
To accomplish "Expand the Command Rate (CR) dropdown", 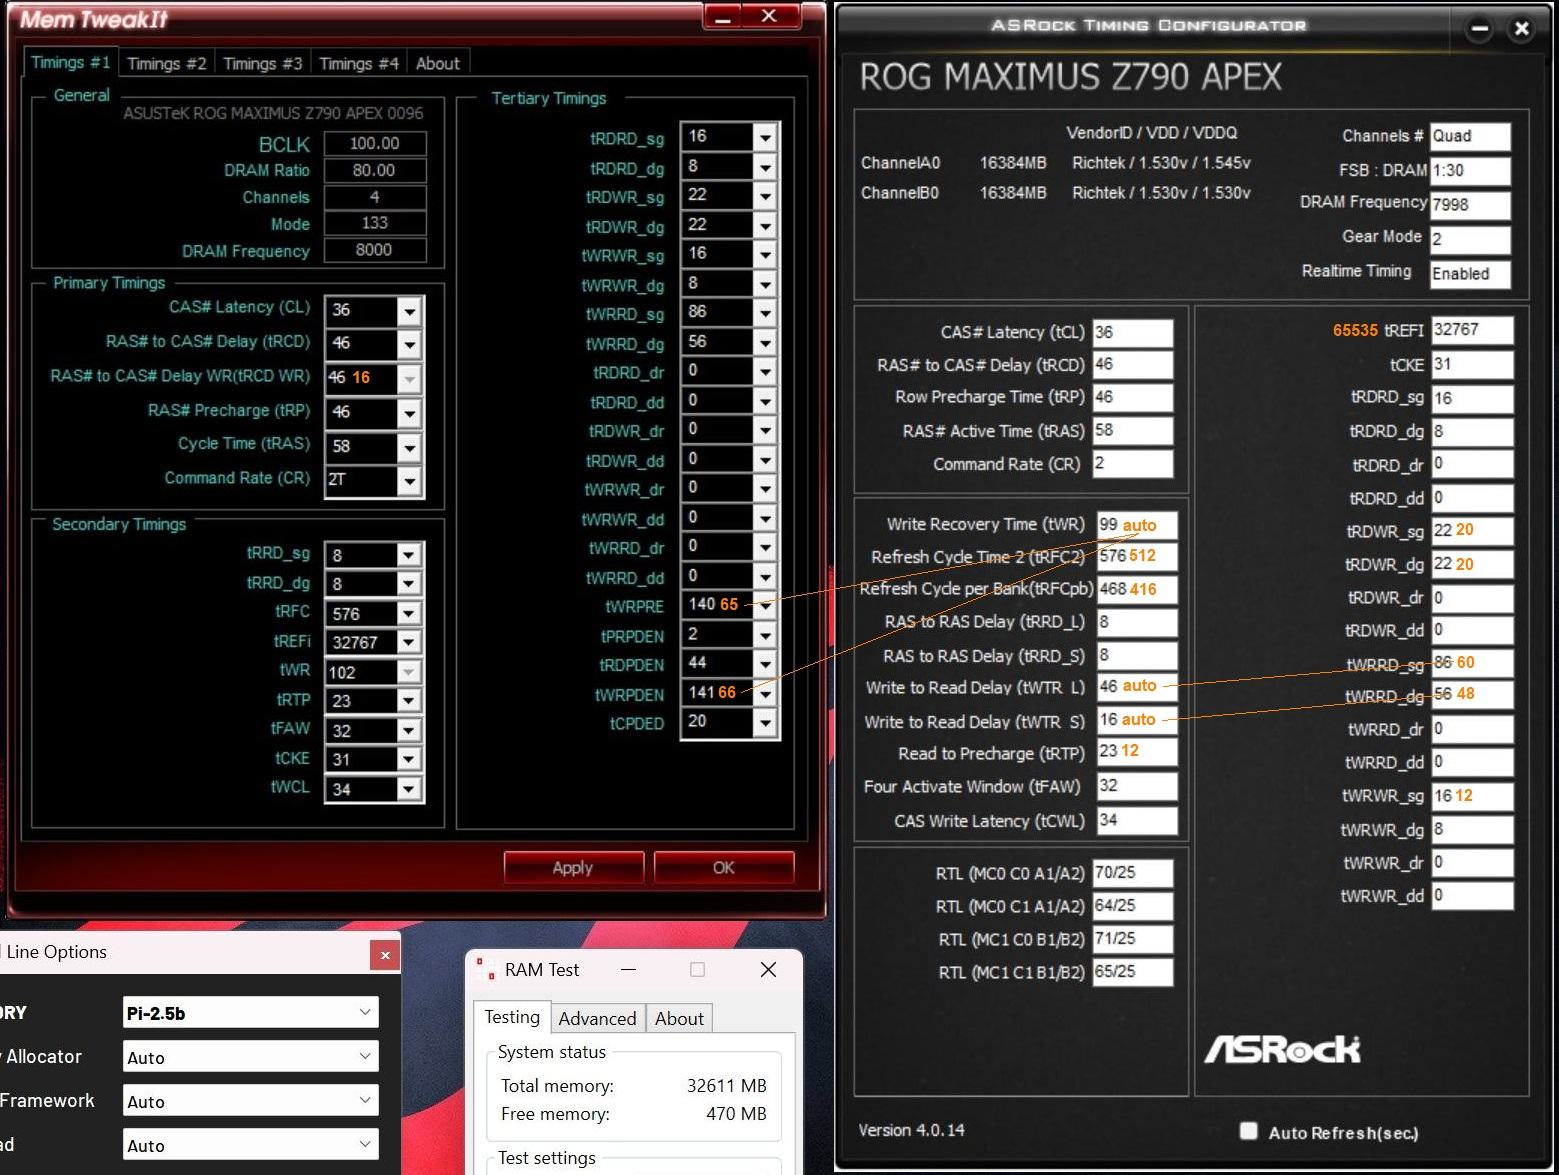I will tap(409, 481).
